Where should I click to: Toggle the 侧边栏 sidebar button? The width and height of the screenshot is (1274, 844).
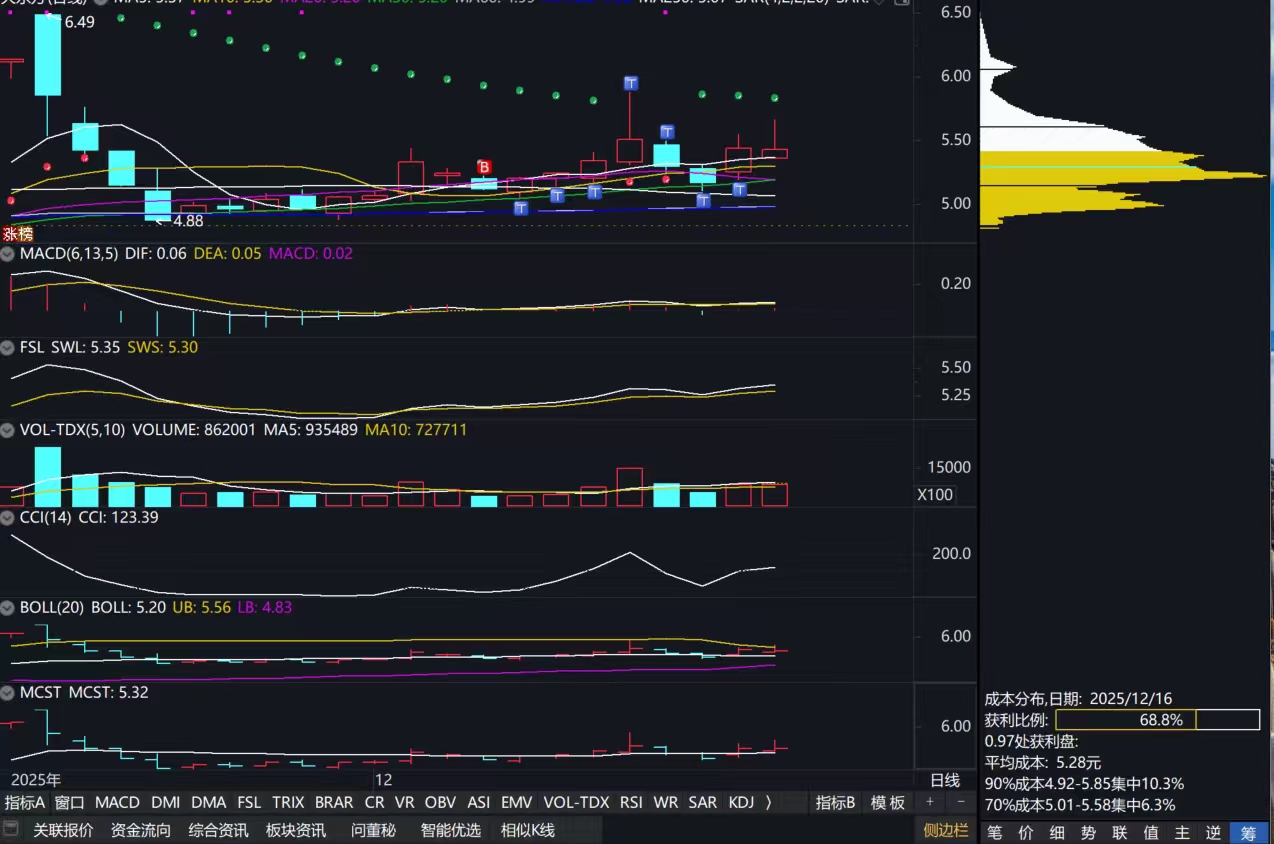pos(946,830)
